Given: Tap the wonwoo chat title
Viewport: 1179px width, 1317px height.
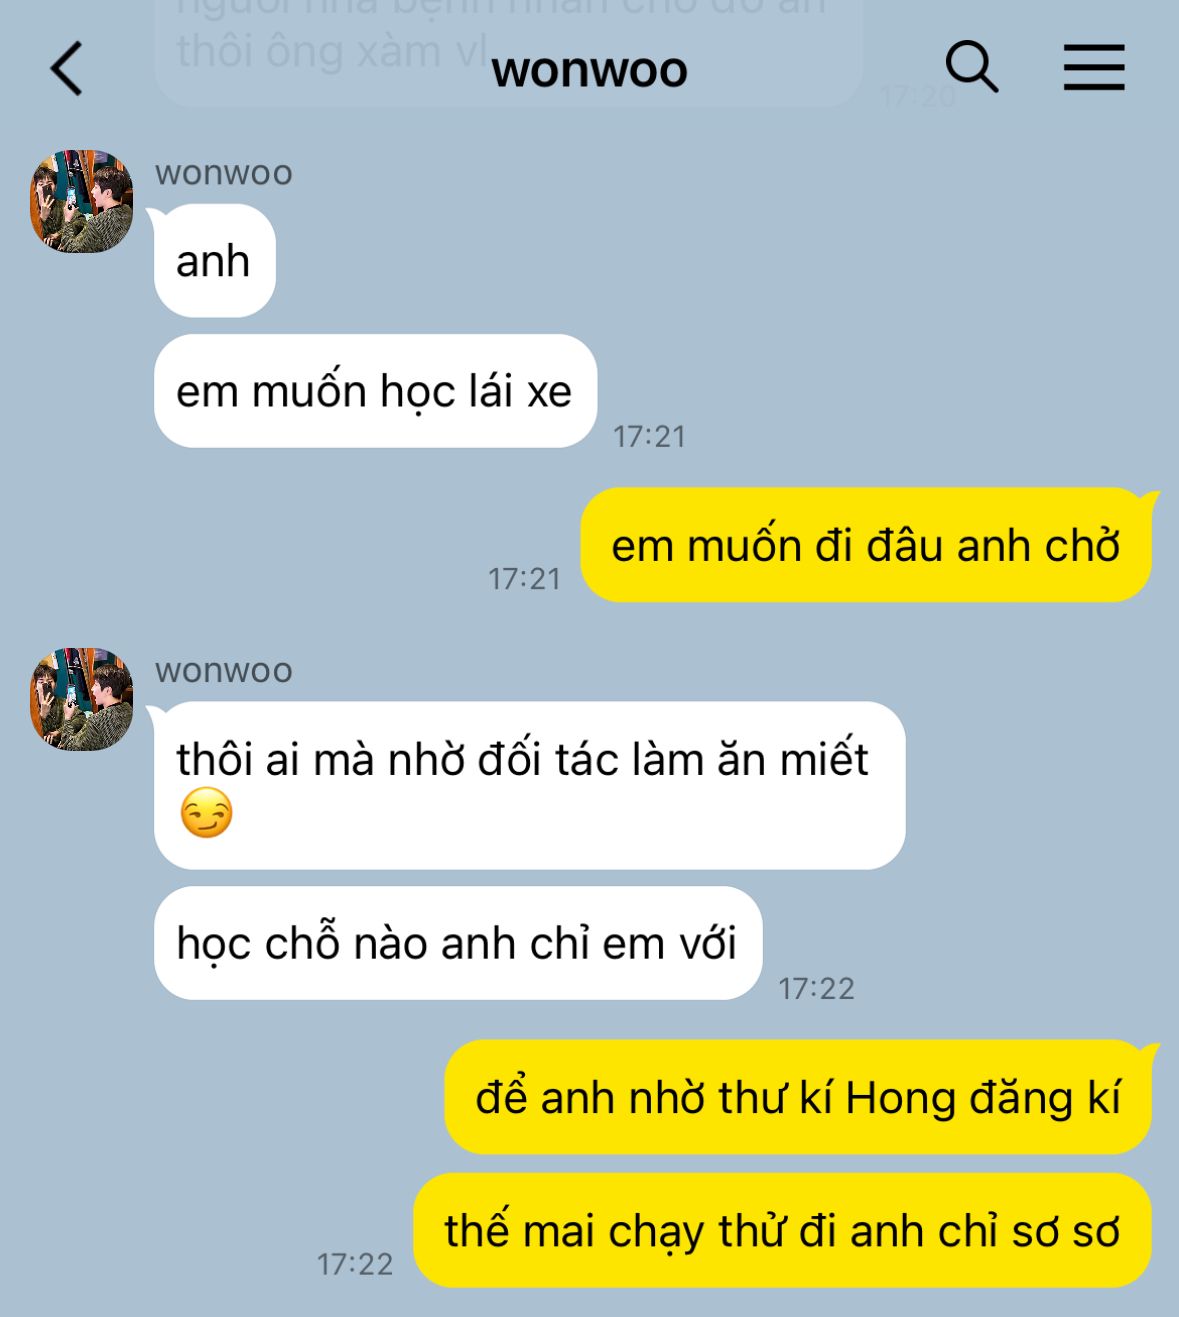Looking at the screenshot, I should click(589, 70).
